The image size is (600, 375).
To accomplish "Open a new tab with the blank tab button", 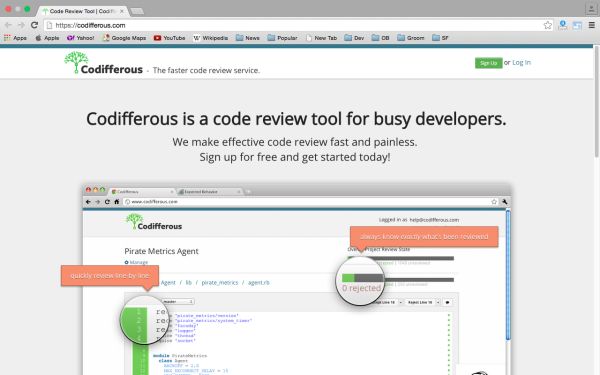I will 137,11.
